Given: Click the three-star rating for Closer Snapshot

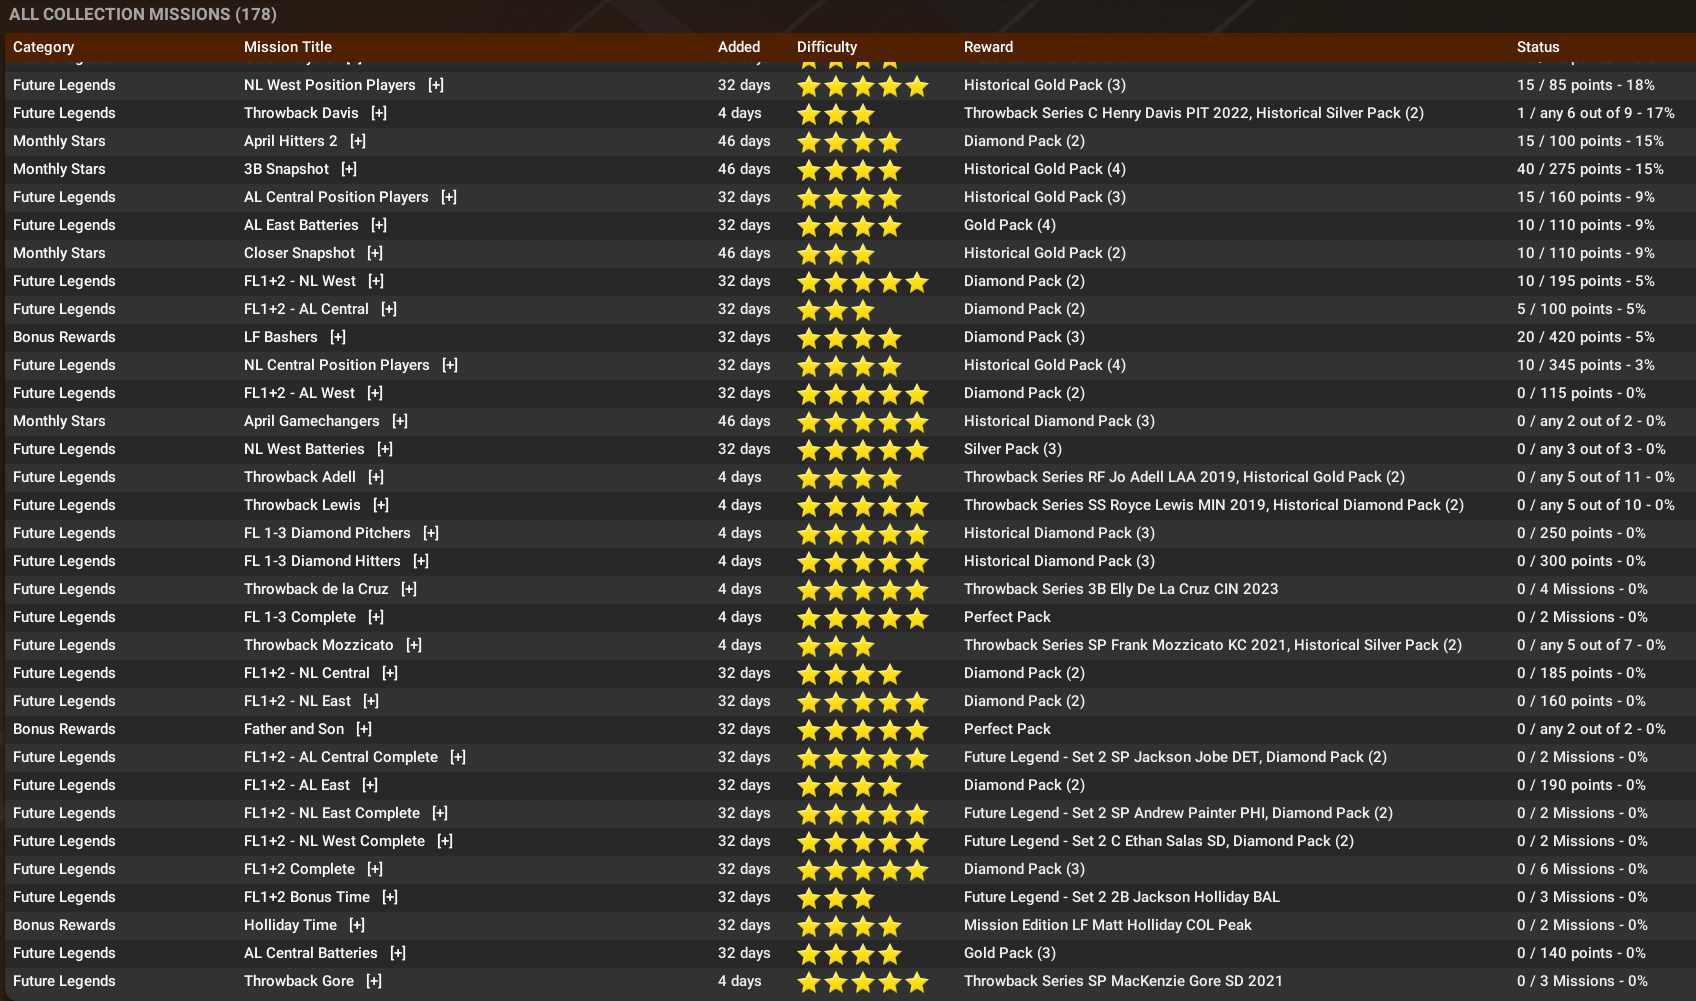Looking at the screenshot, I should (x=835, y=254).
